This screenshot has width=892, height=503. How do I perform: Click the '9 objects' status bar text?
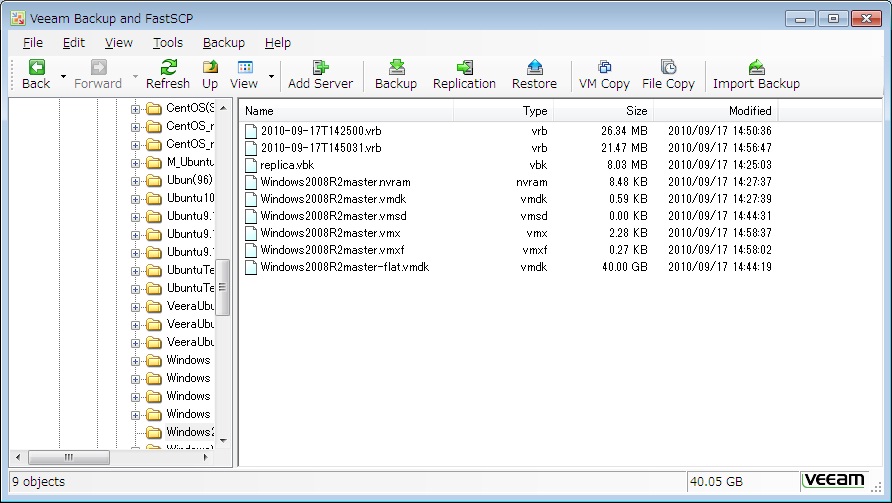[39, 481]
